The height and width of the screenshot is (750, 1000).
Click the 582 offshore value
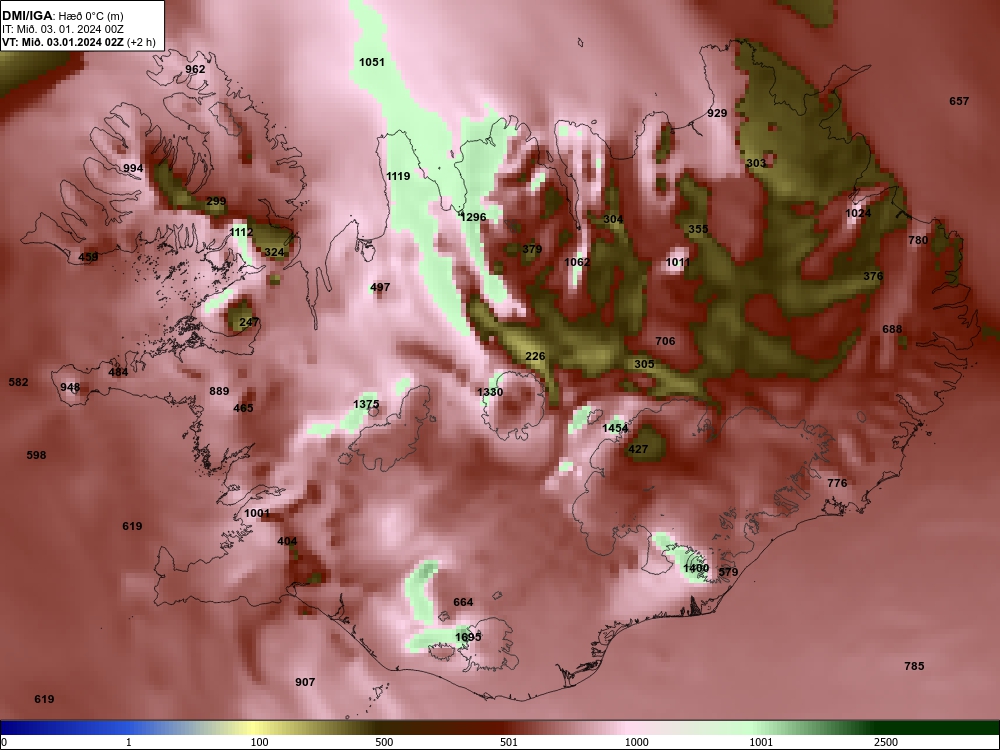pyautogui.click(x=18, y=382)
